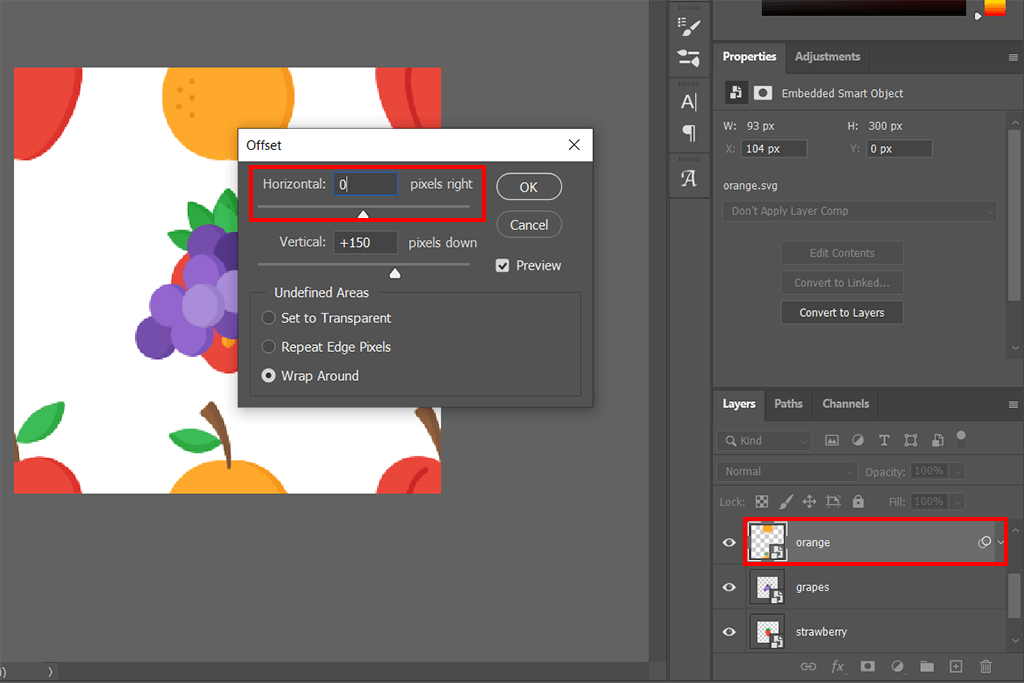The image size is (1024, 683).
Task: Switch to the Channels tab
Action: 846,404
